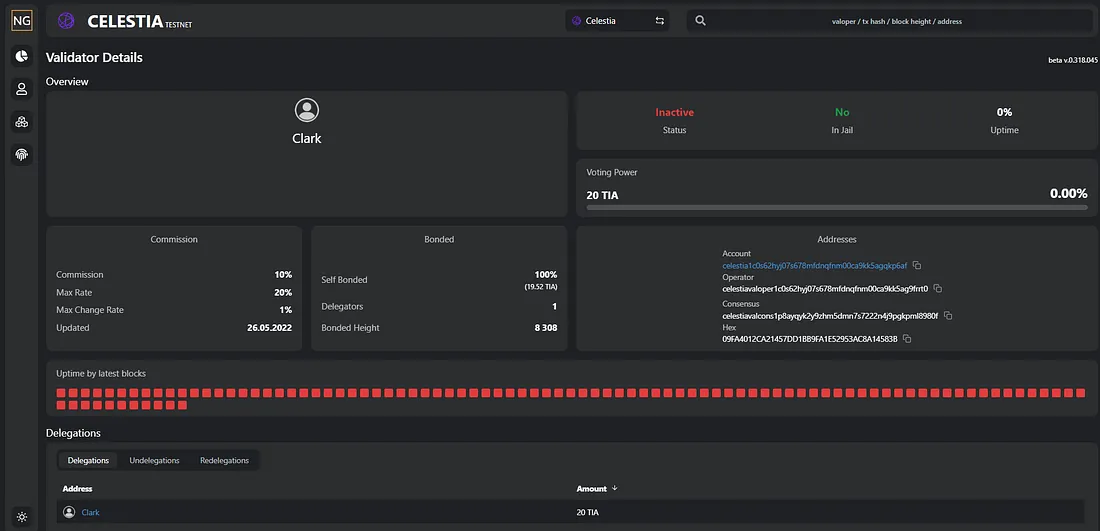Click the network swap arrows icon

click(x=659, y=21)
